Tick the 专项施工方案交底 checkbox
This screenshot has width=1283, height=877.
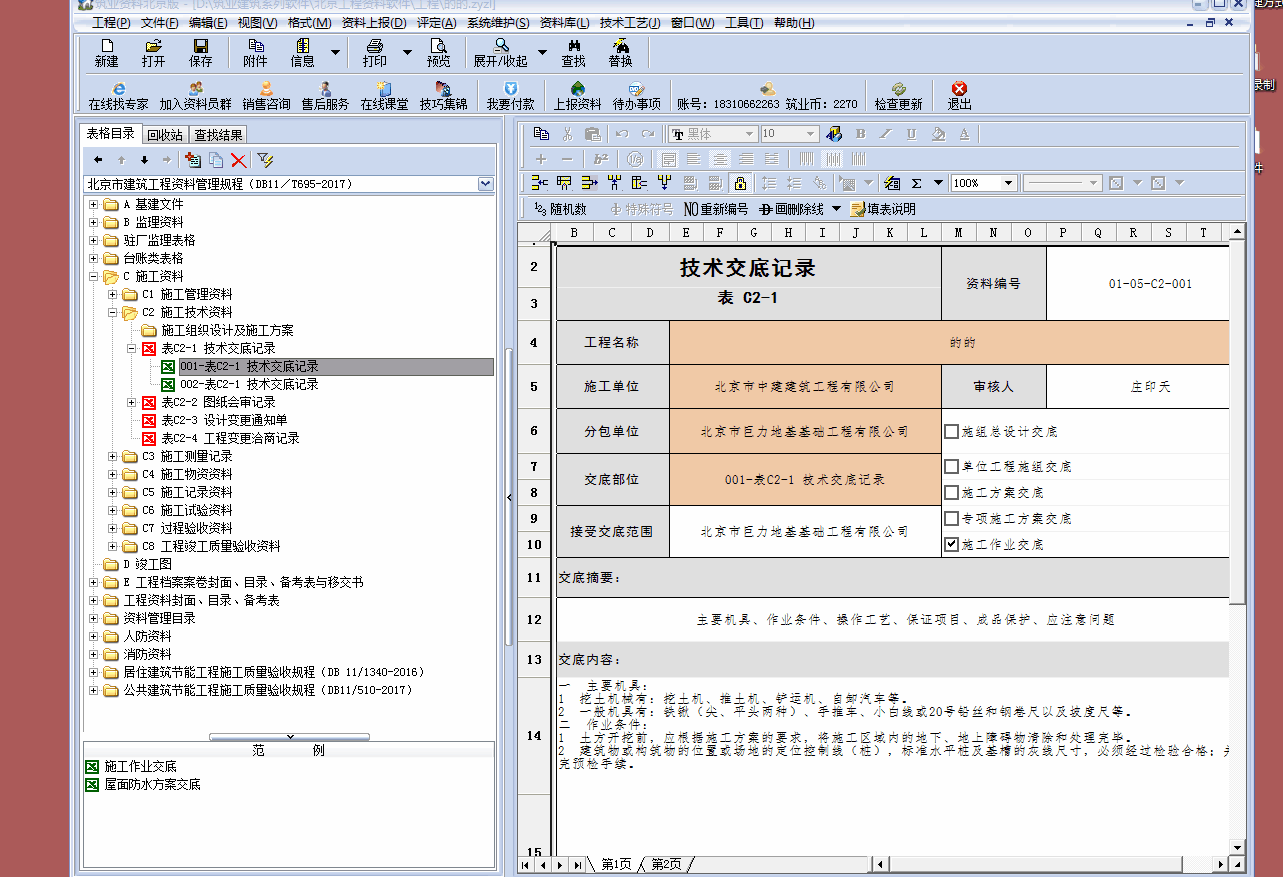(x=952, y=519)
